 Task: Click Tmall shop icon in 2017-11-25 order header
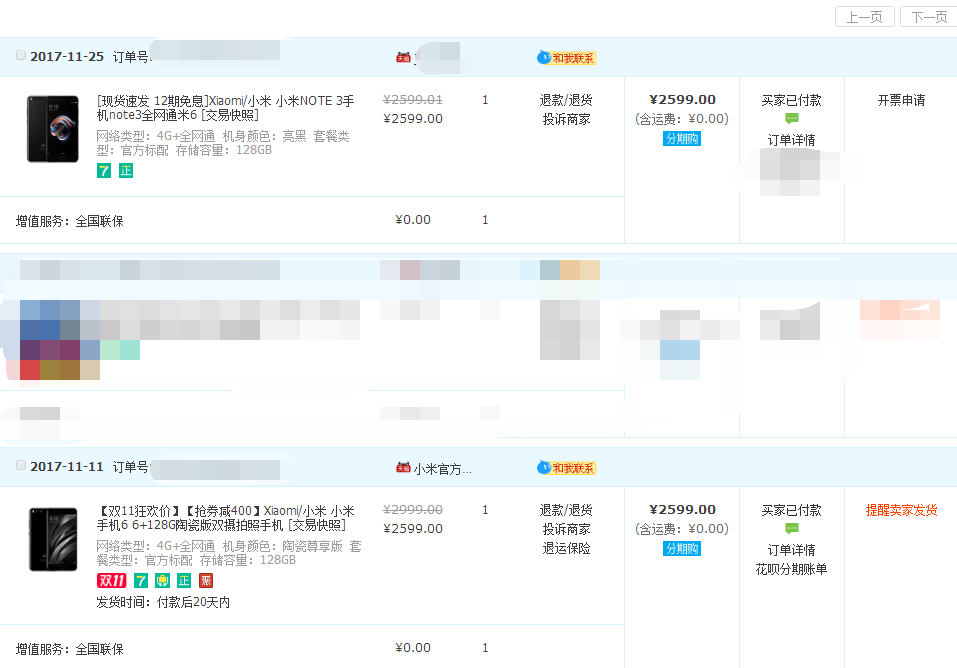pyautogui.click(x=403, y=57)
